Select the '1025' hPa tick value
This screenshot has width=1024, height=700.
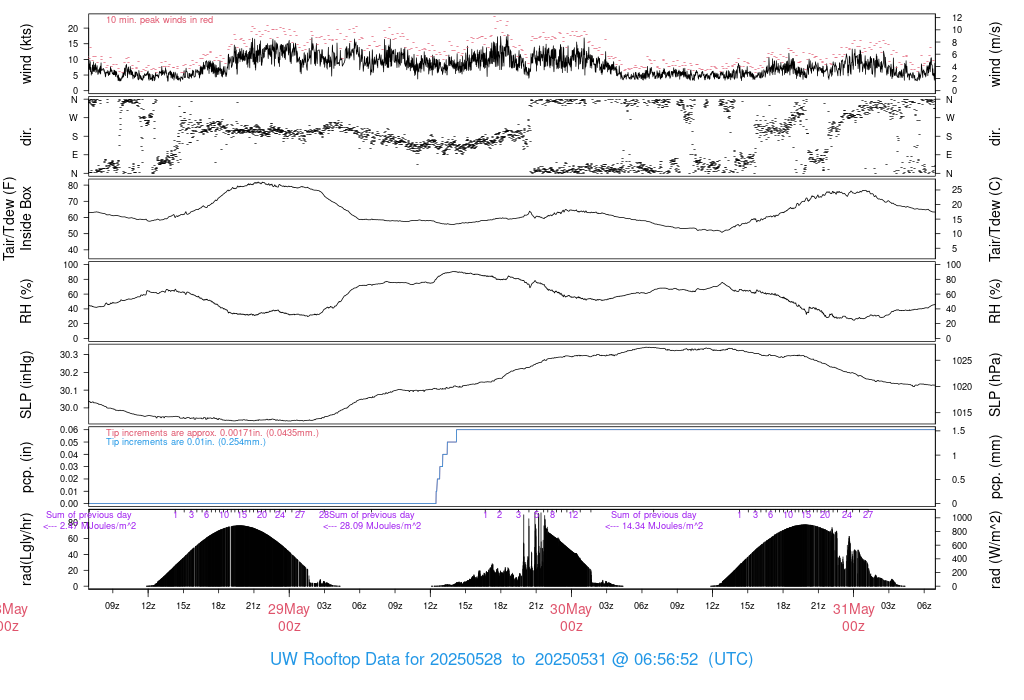[x=962, y=361]
